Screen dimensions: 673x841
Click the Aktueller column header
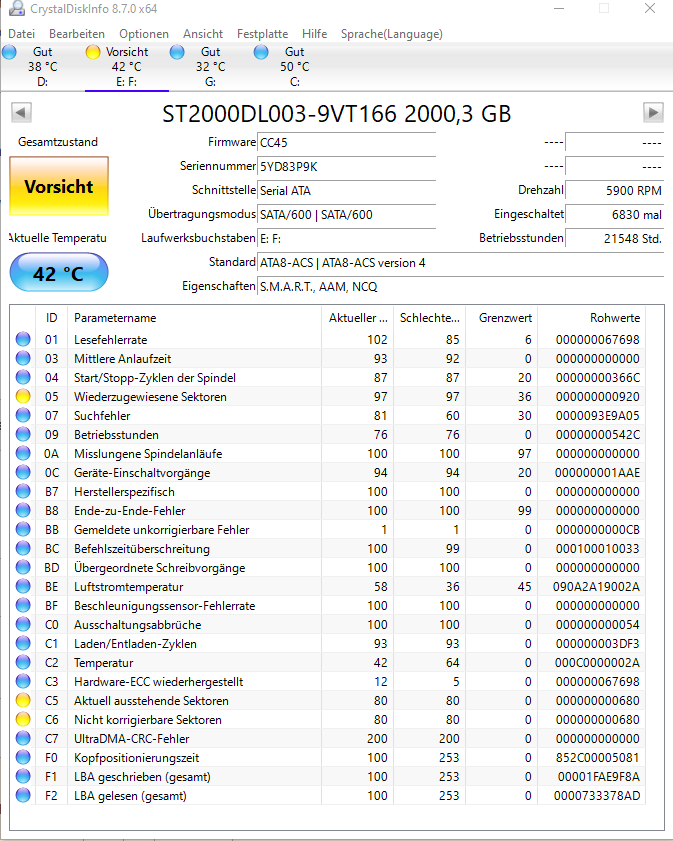358,318
